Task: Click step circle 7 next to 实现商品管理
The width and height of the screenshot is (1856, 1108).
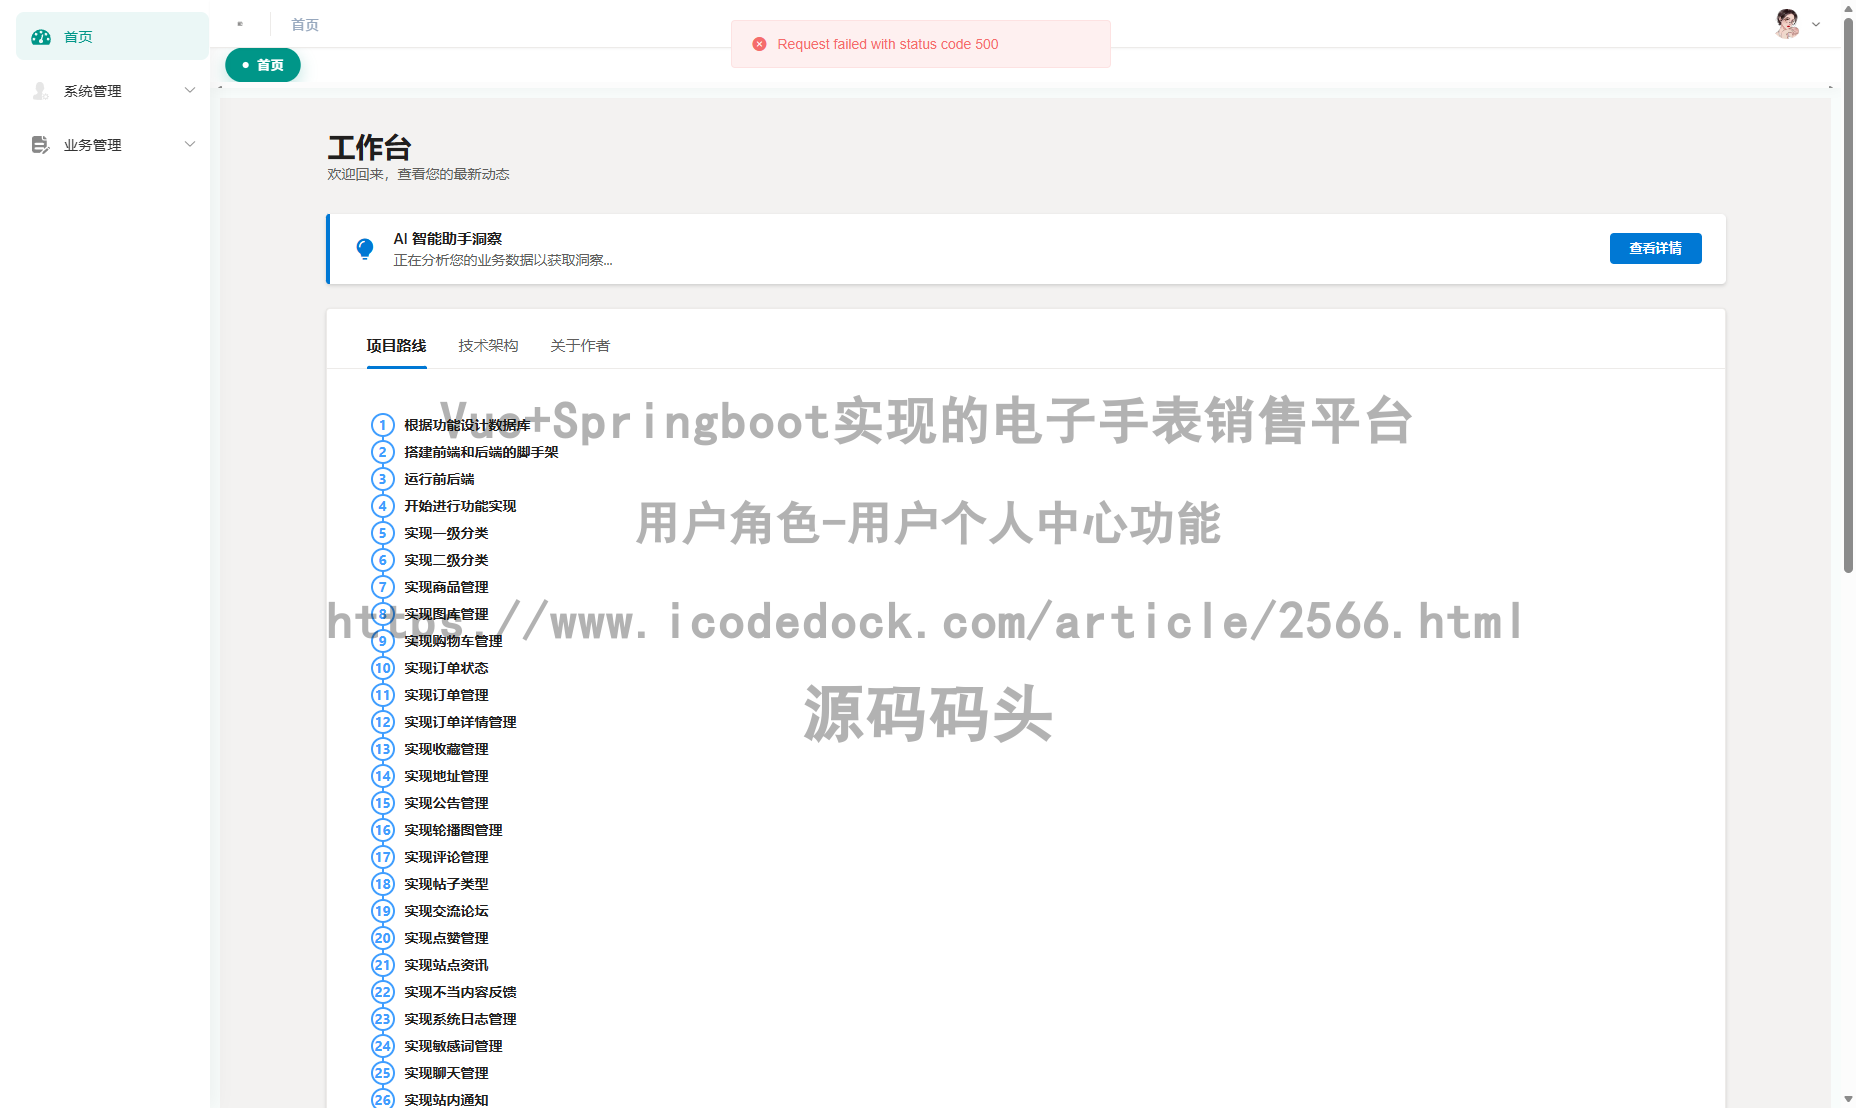Action: (382, 587)
